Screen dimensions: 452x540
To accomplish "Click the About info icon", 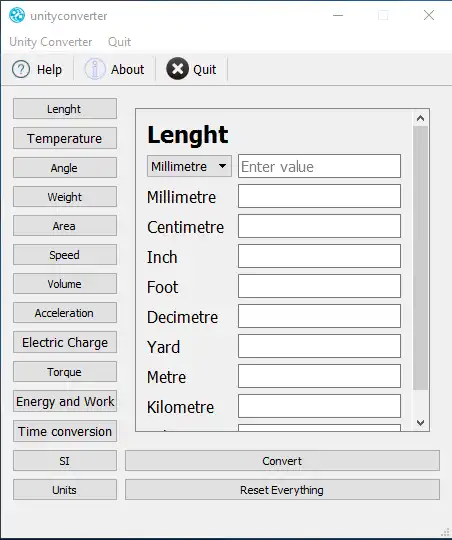I will point(95,69).
